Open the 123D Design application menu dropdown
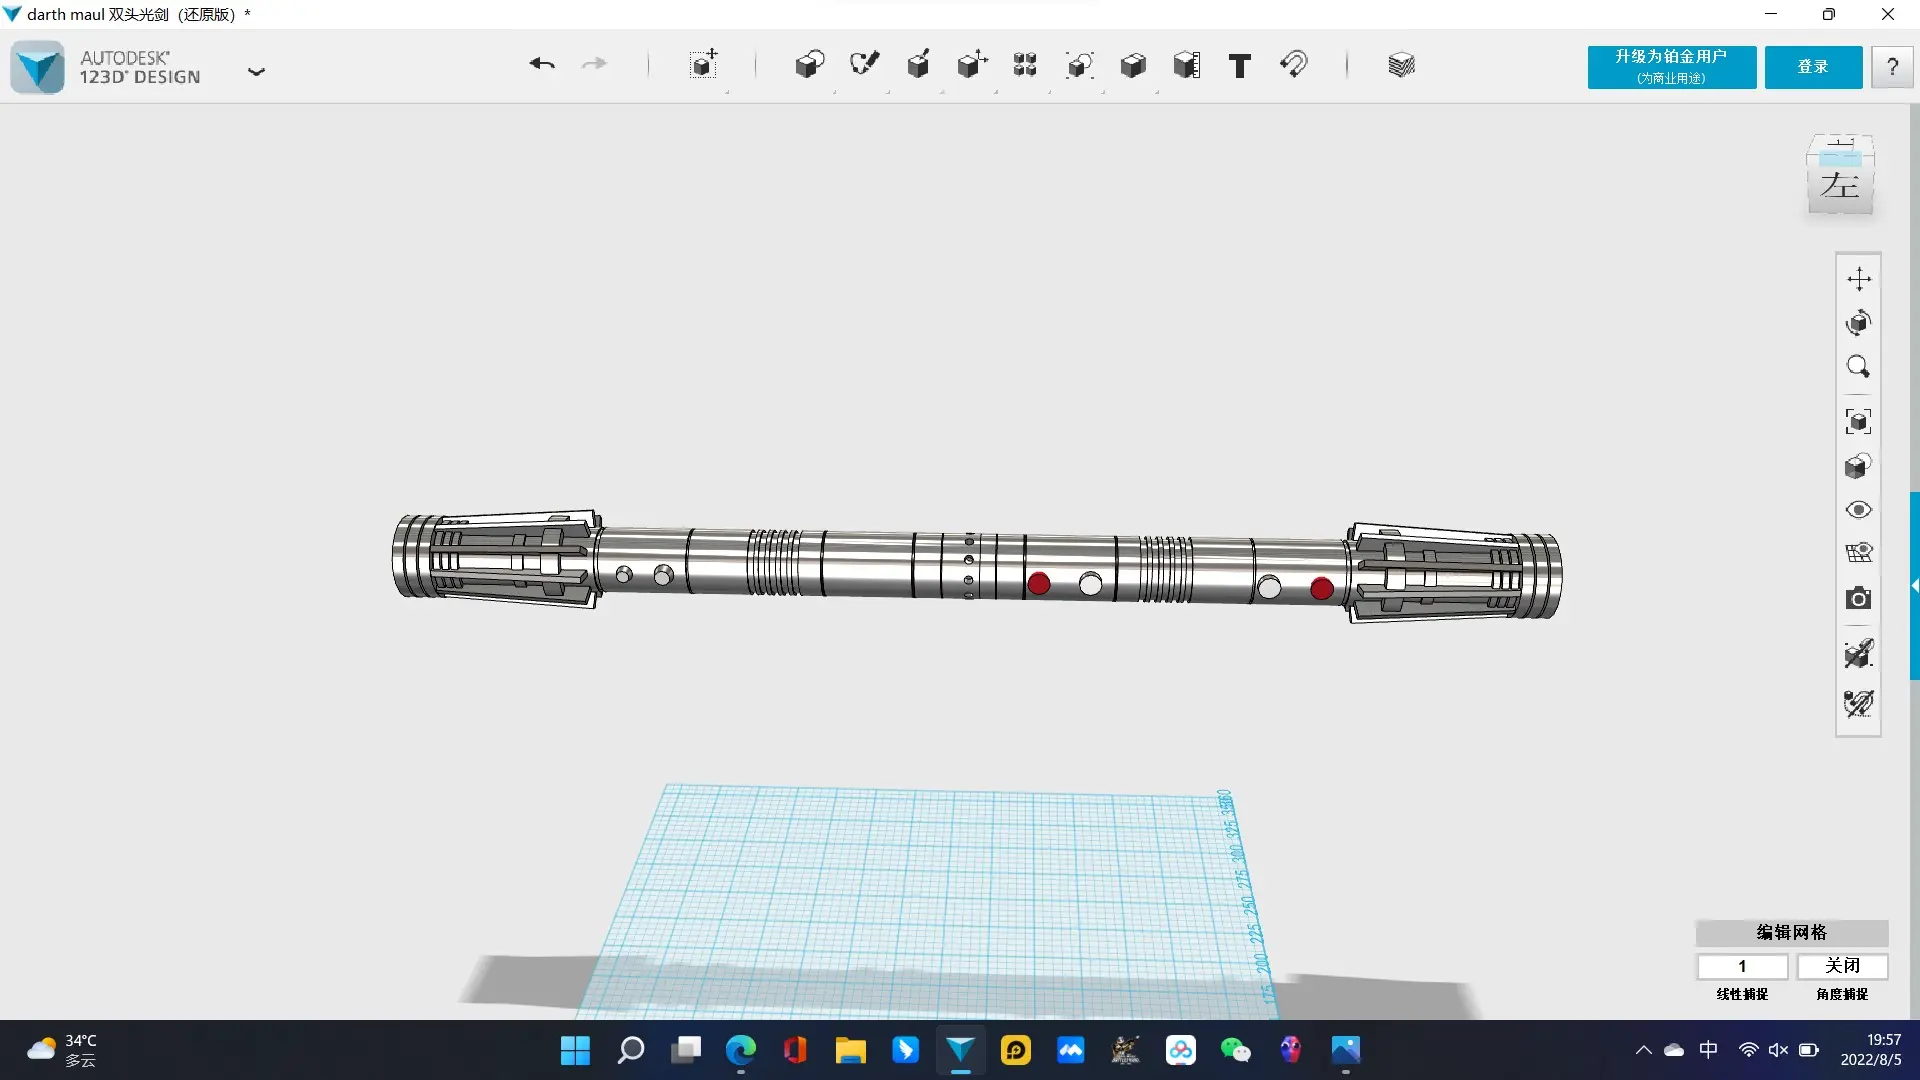The image size is (1920, 1080). point(256,71)
